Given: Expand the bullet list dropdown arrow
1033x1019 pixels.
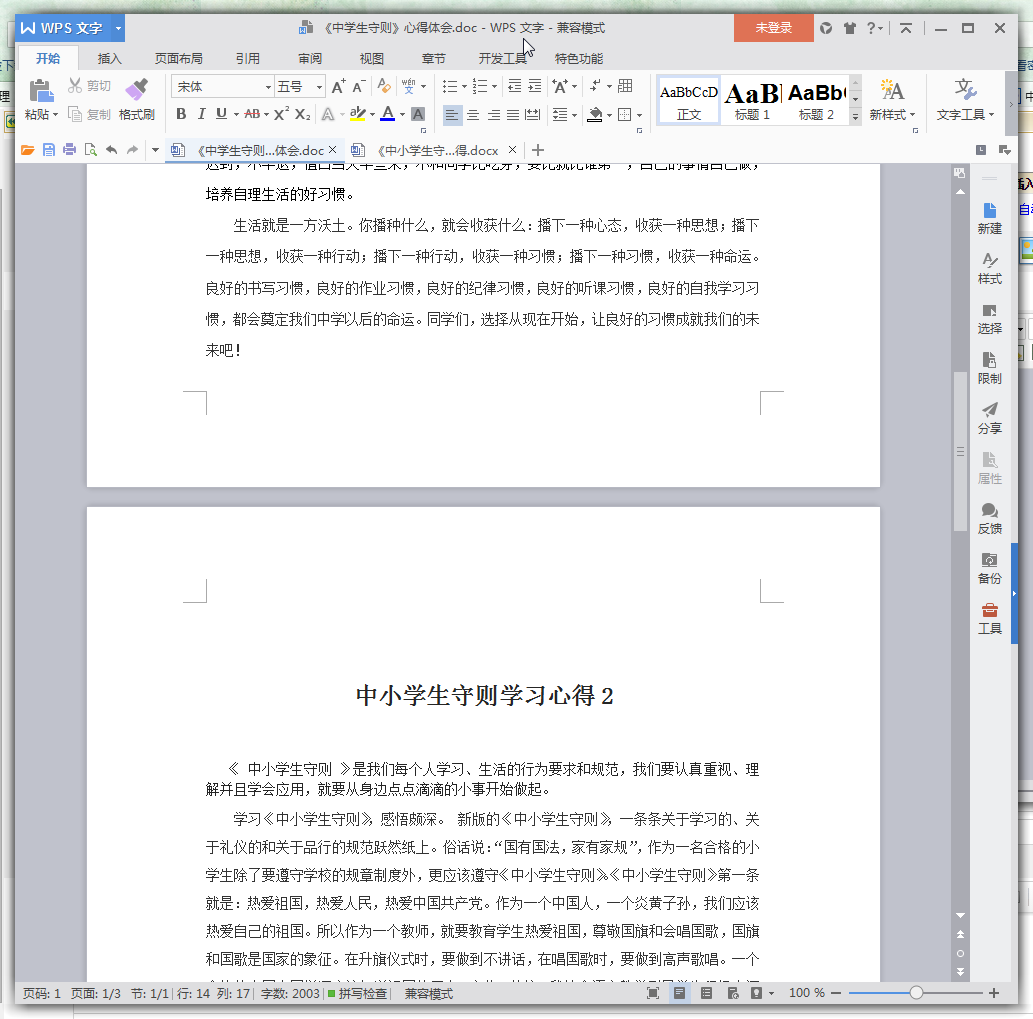Looking at the screenshot, I should pyautogui.click(x=464, y=86).
